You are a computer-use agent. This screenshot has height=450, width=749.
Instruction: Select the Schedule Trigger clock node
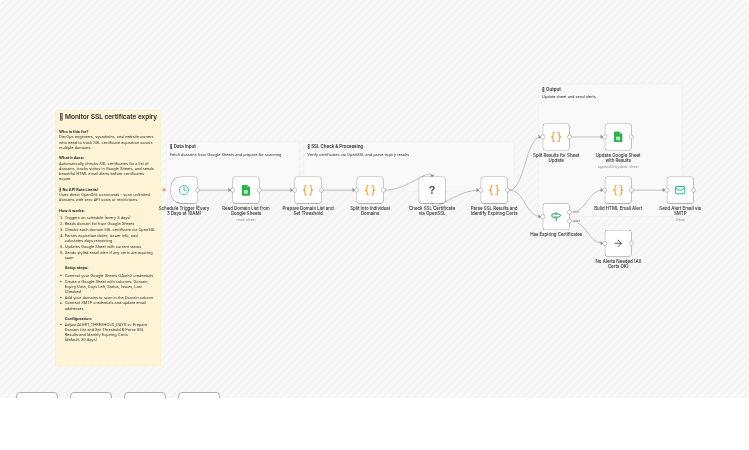click(184, 190)
